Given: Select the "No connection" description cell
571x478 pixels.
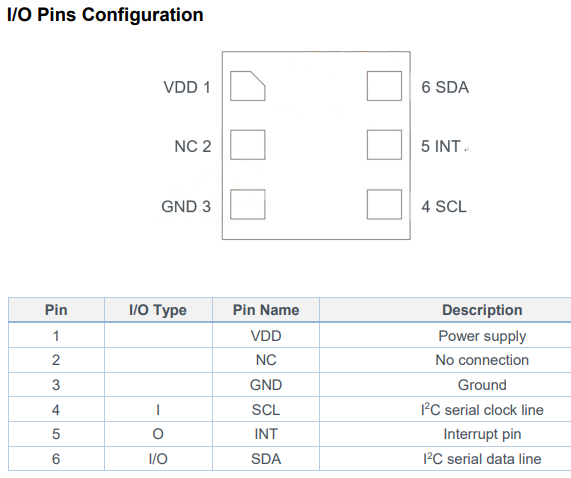Looking at the screenshot, I should (x=482, y=360).
